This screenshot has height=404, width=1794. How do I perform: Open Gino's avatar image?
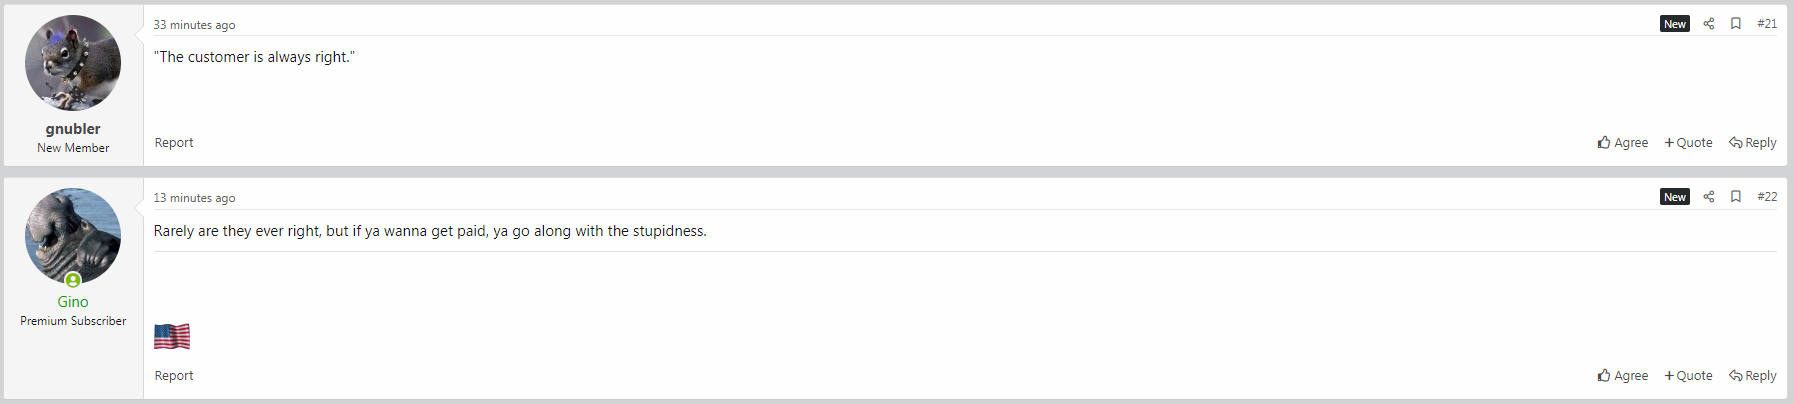(x=73, y=236)
